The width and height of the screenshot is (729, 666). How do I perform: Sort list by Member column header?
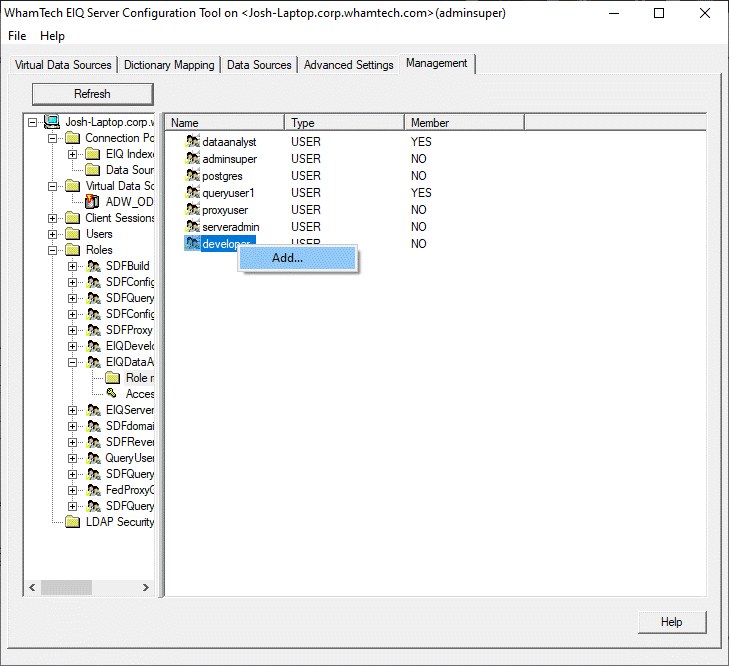(464, 123)
